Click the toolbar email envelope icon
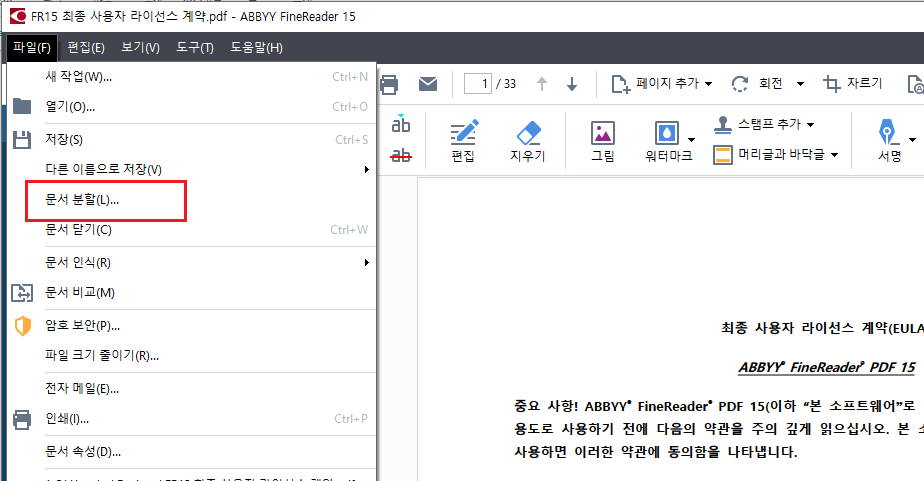The height and width of the screenshot is (481, 924). coord(428,84)
